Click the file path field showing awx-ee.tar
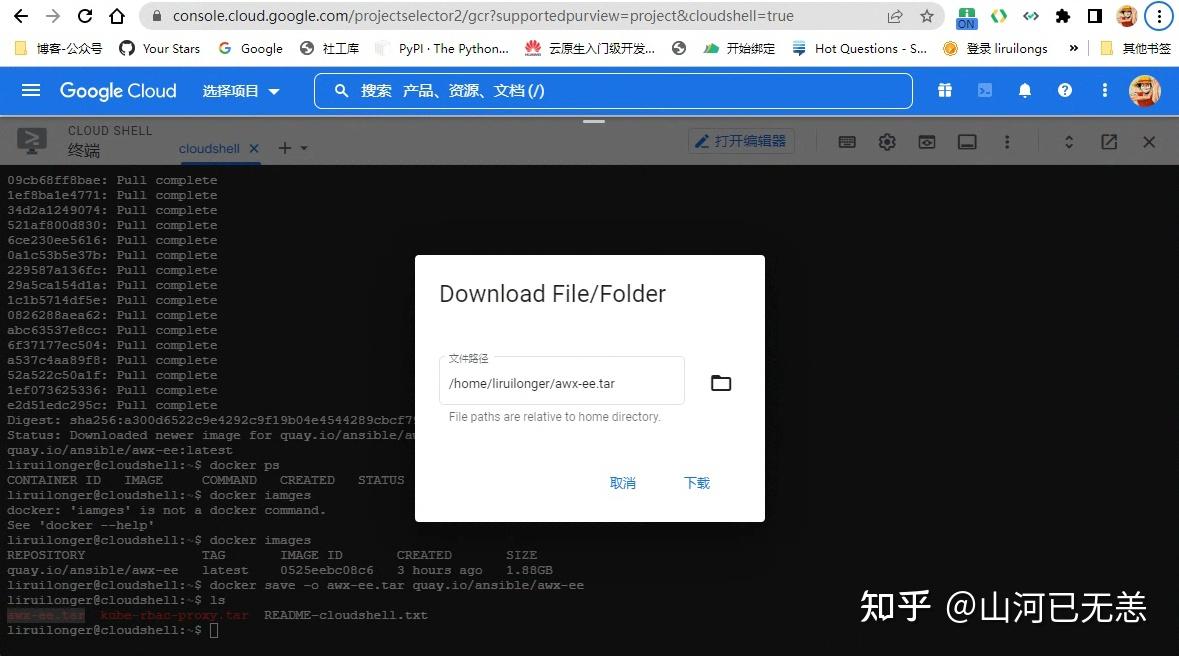The width and height of the screenshot is (1179, 656). point(560,383)
